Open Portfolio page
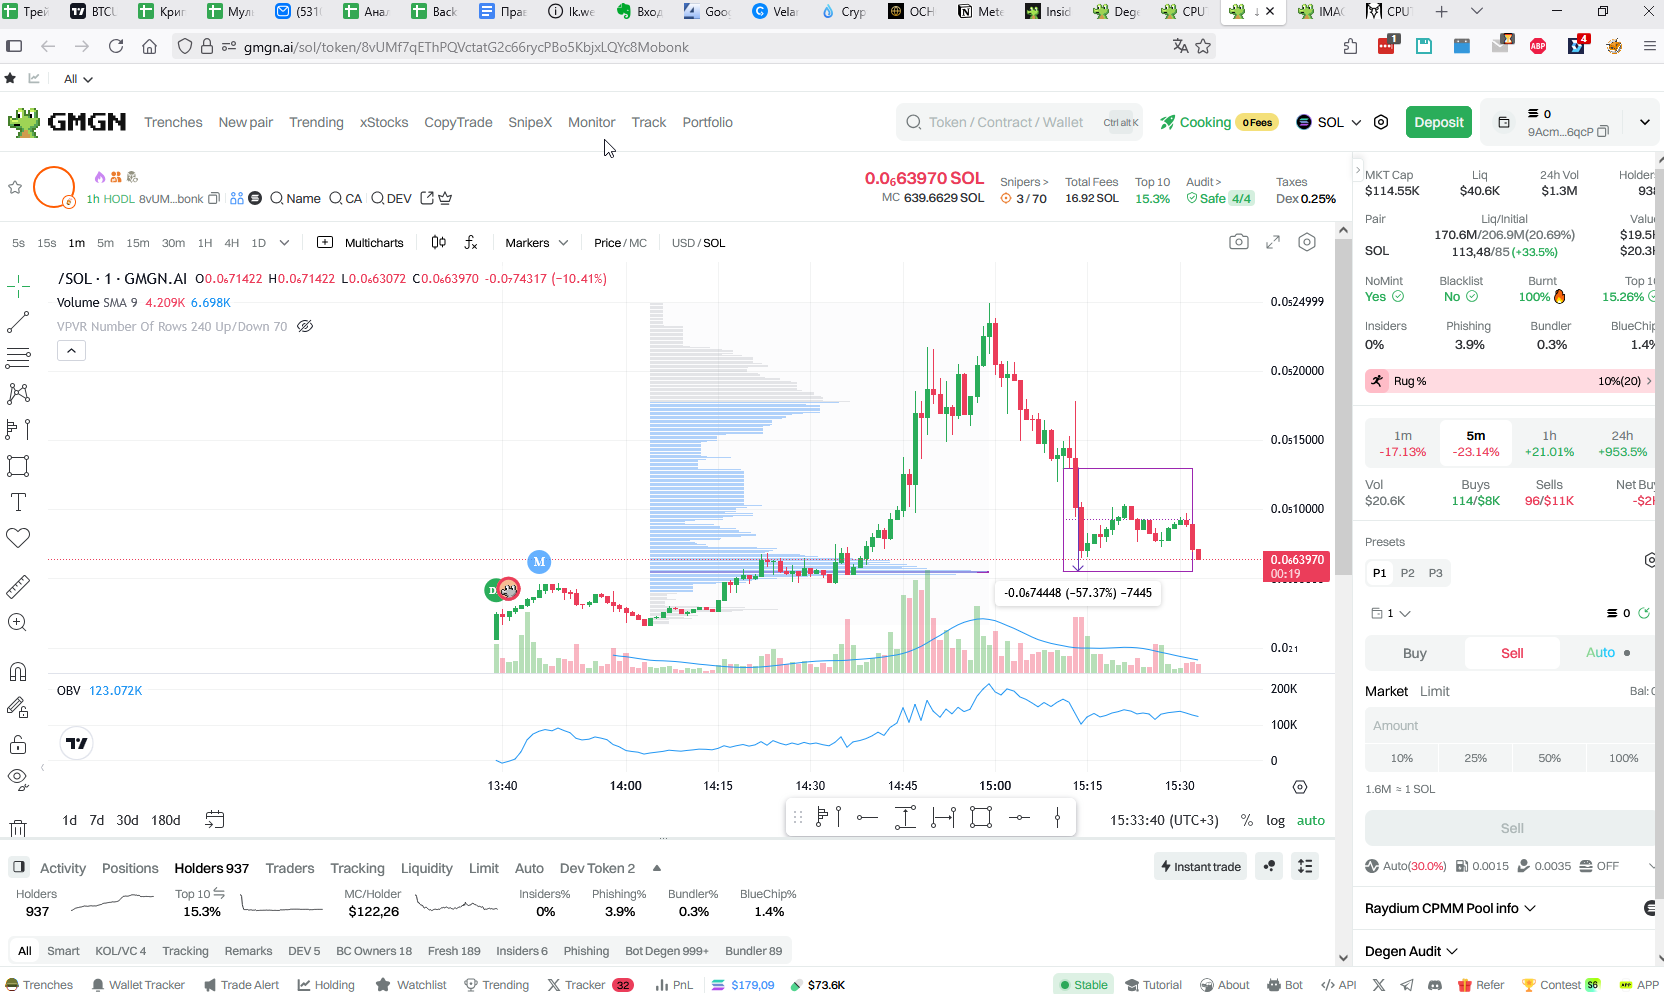Screen dimensions: 1664x994 [x=707, y=122]
